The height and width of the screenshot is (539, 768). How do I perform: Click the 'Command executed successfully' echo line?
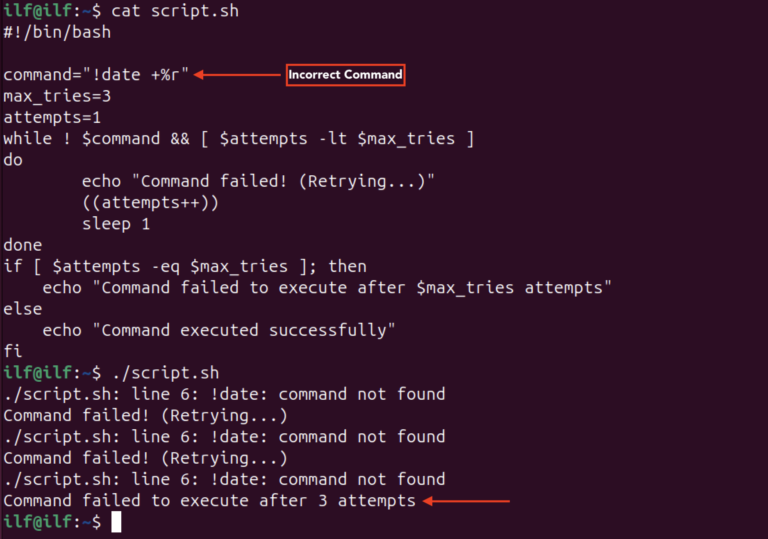point(219,330)
